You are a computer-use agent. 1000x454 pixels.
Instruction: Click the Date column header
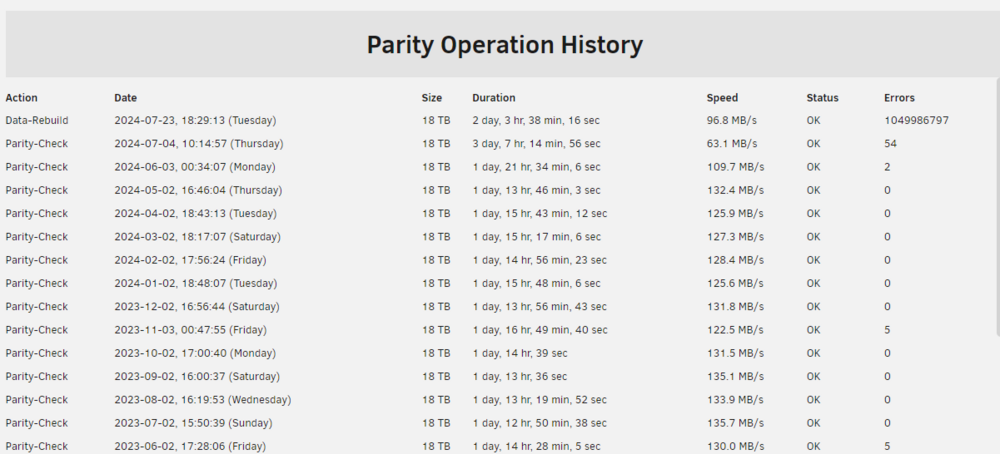point(126,98)
